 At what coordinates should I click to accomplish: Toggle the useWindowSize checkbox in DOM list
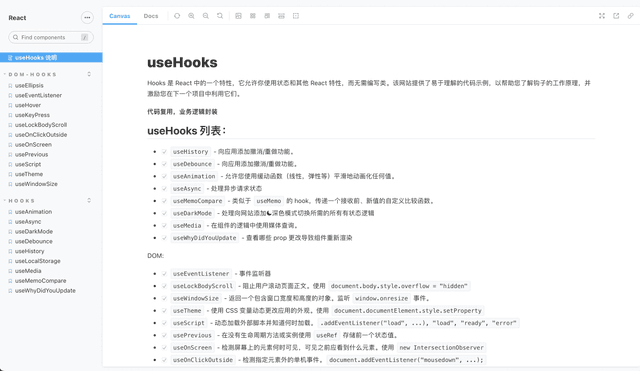[x=164, y=298]
